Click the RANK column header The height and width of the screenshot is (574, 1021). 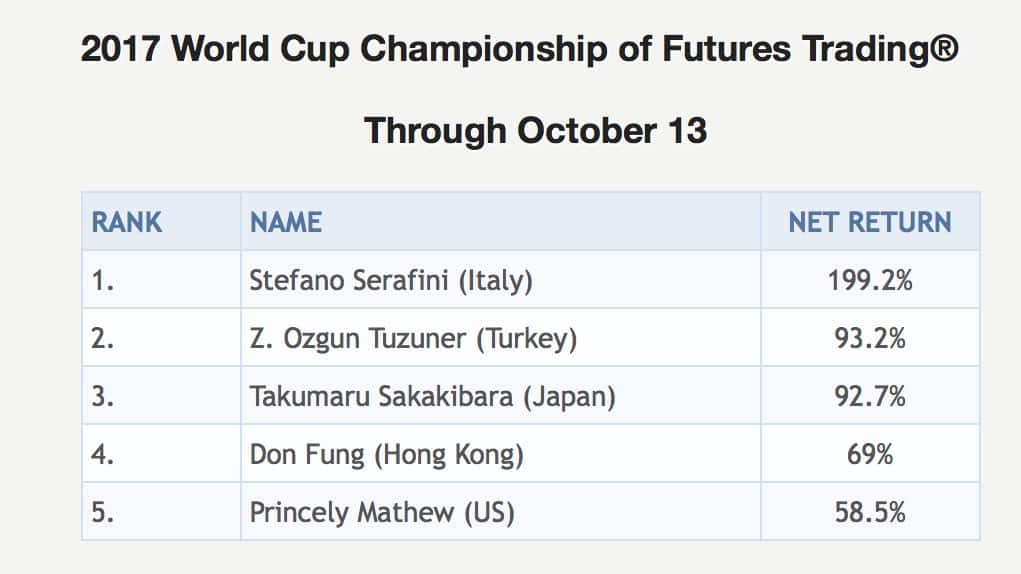[127, 222]
